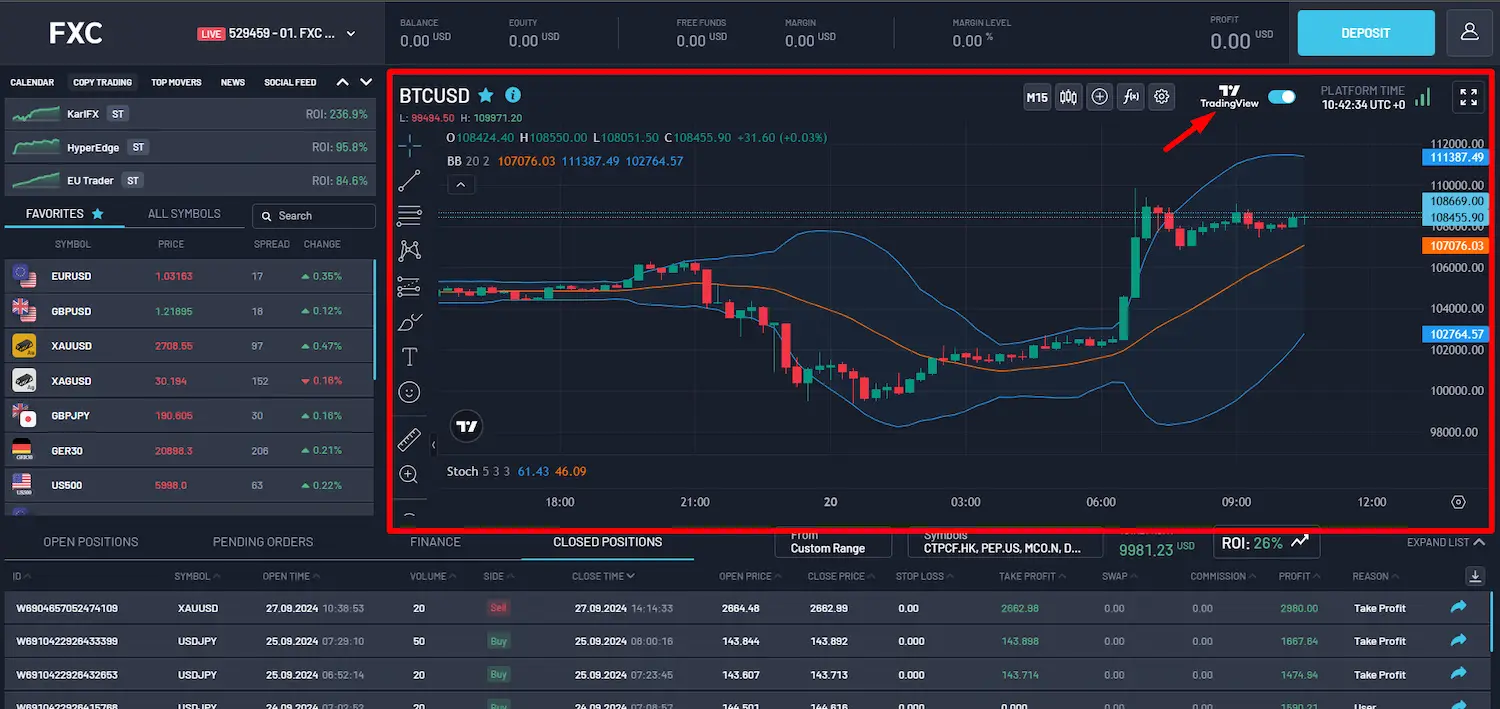Disable the TradingView chart switch
Screen dimensions: 1500x709
(1281, 96)
